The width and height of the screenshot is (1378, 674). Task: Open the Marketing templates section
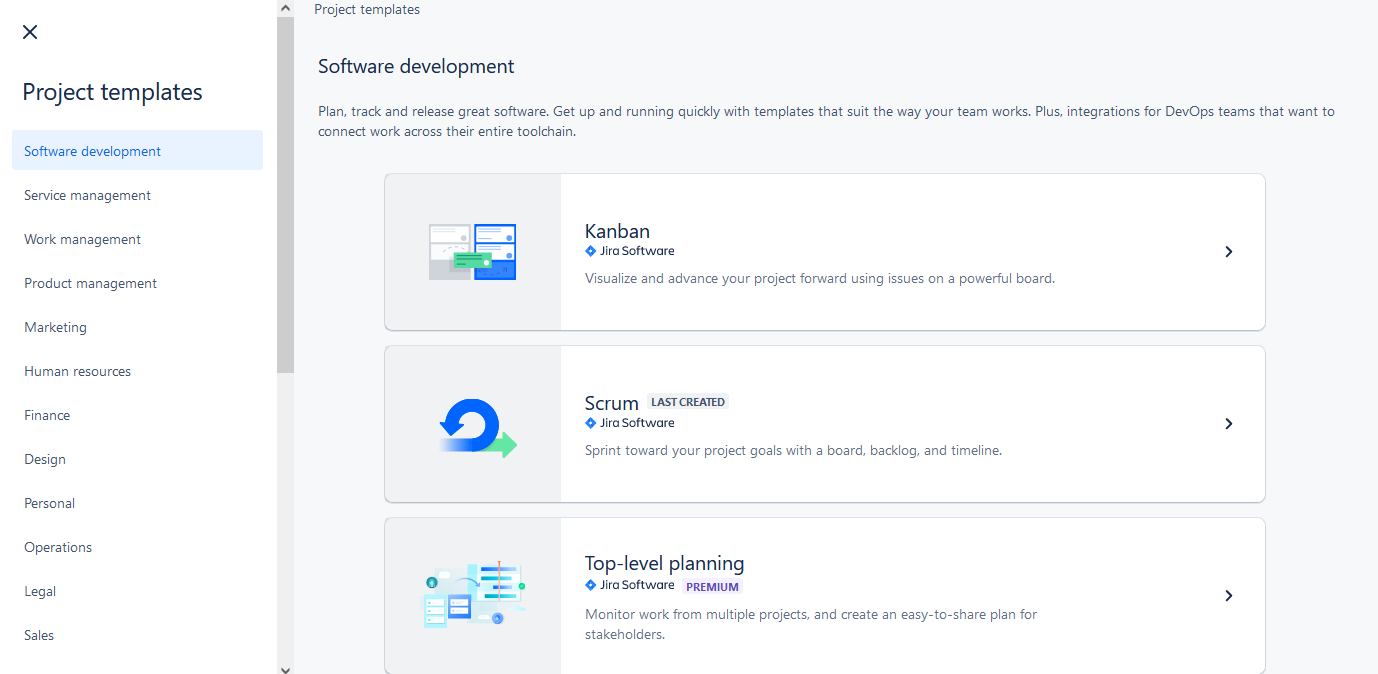coord(55,326)
